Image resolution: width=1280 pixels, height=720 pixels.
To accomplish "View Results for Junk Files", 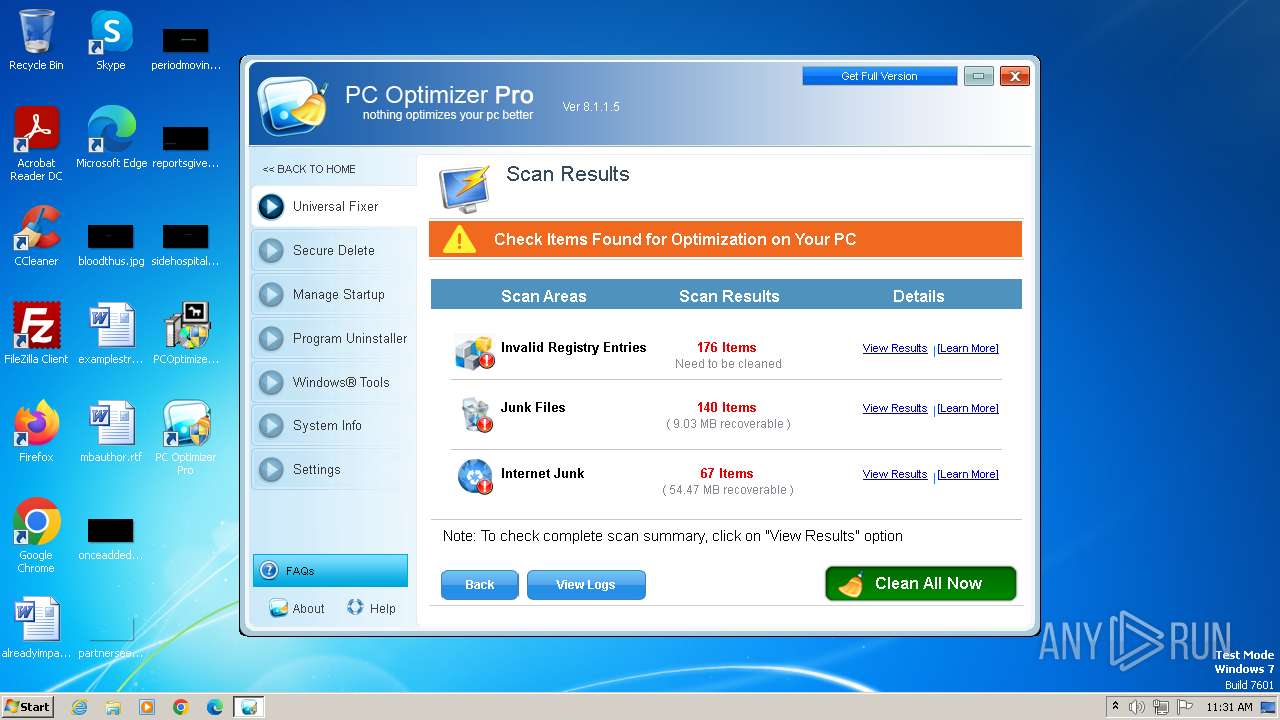I will (895, 408).
